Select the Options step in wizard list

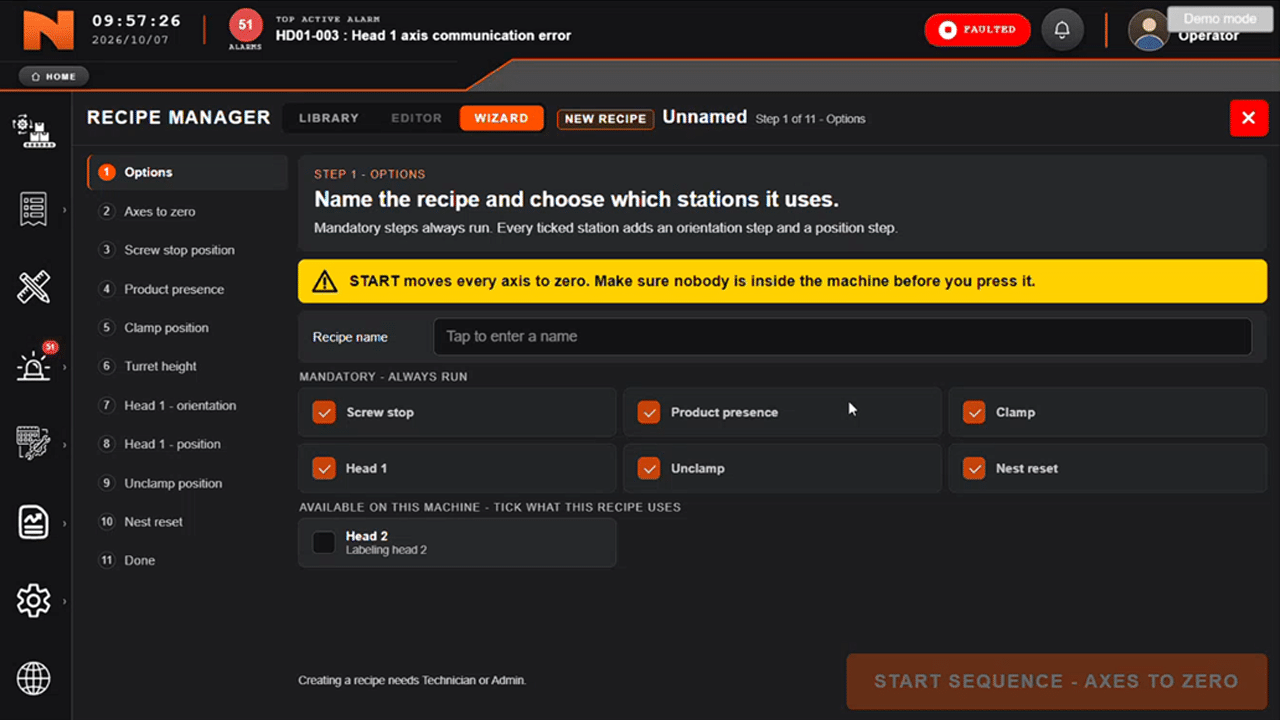point(188,172)
